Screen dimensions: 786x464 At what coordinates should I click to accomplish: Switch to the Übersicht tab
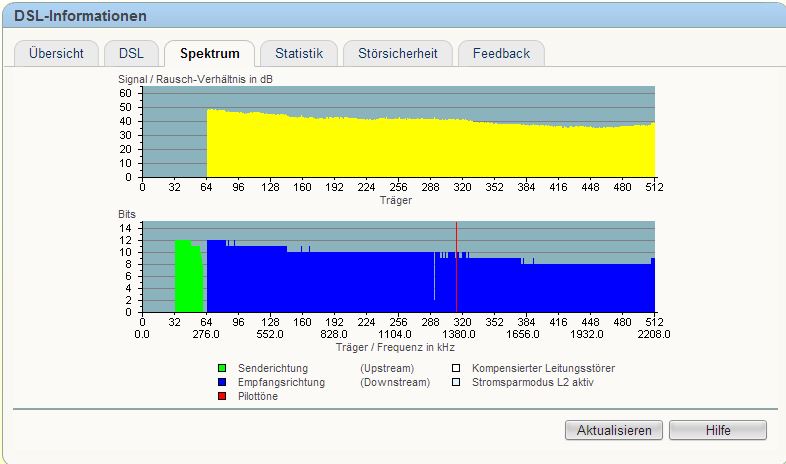pos(56,54)
